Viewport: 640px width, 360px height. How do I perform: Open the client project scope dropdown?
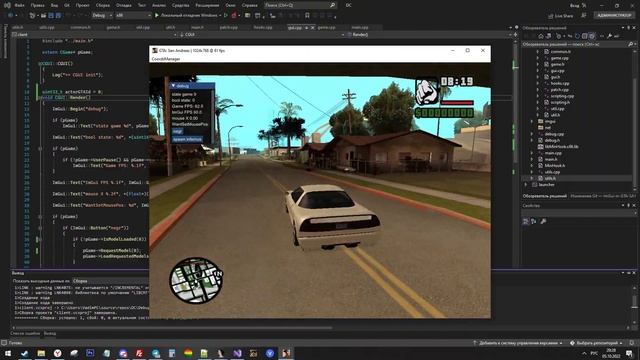point(94,35)
